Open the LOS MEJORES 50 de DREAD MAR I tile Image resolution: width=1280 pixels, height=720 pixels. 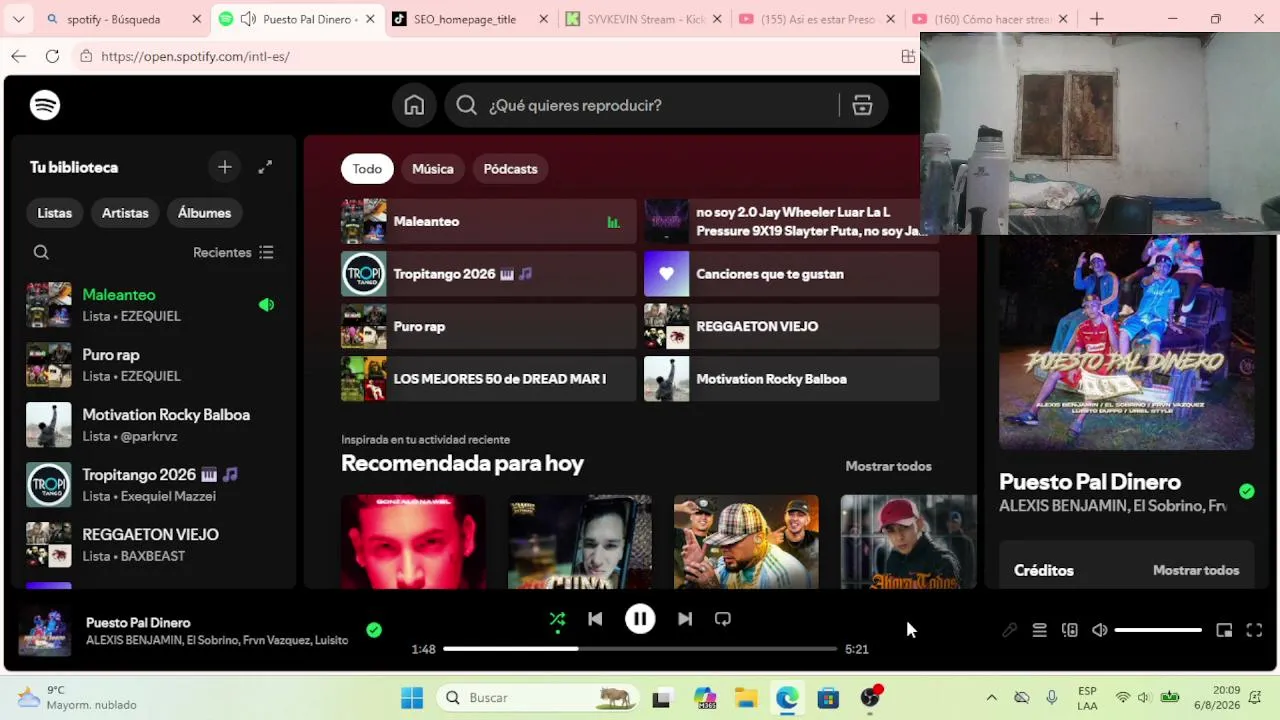[488, 379]
